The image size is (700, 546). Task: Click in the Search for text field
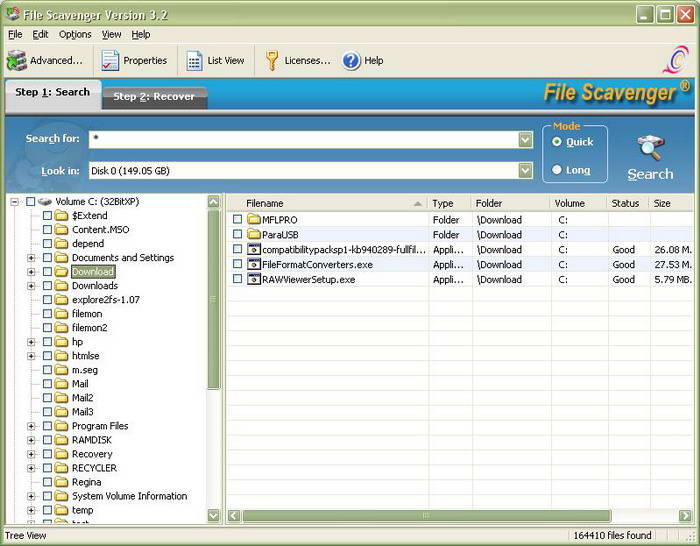click(x=304, y=140)
